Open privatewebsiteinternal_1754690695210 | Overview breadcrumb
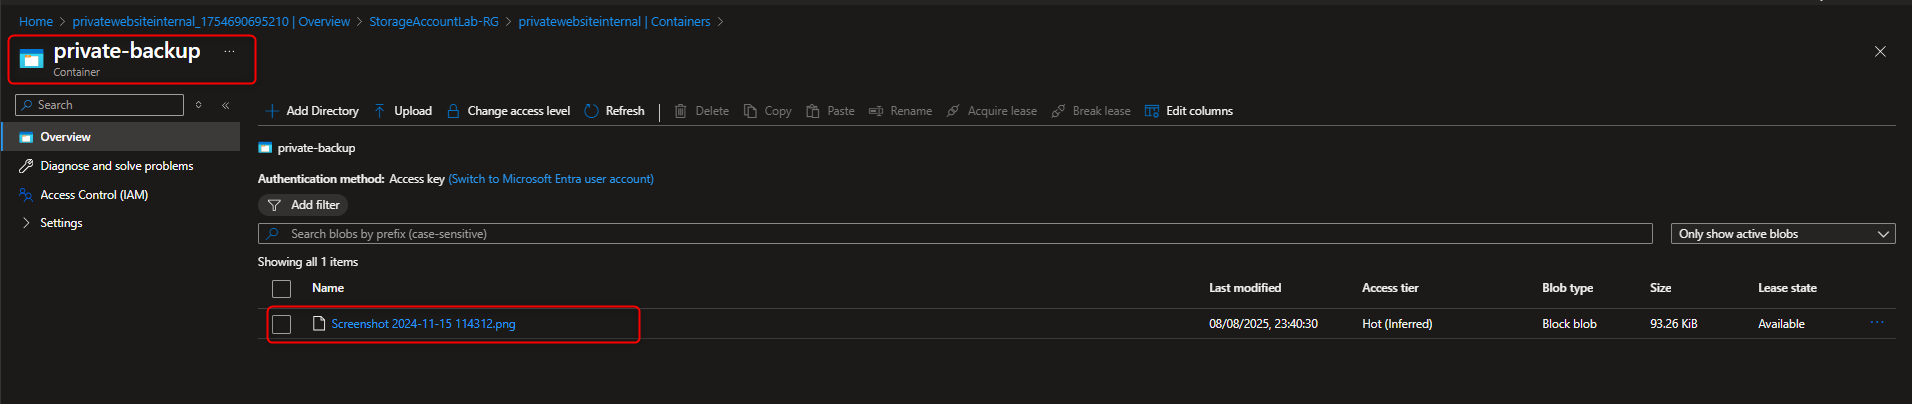Viewport: 1912px width, 404px height. click(211, 21)
